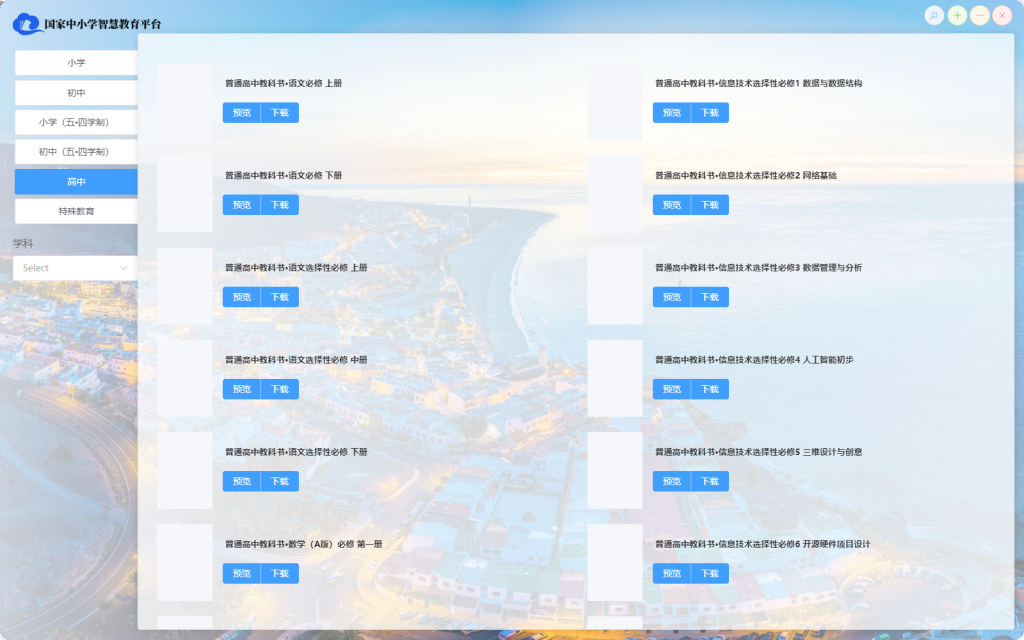The height and width of the screenshot is (640, 1024).
Task: Open the 学科 Select dropdown
Action: (76, 268)
